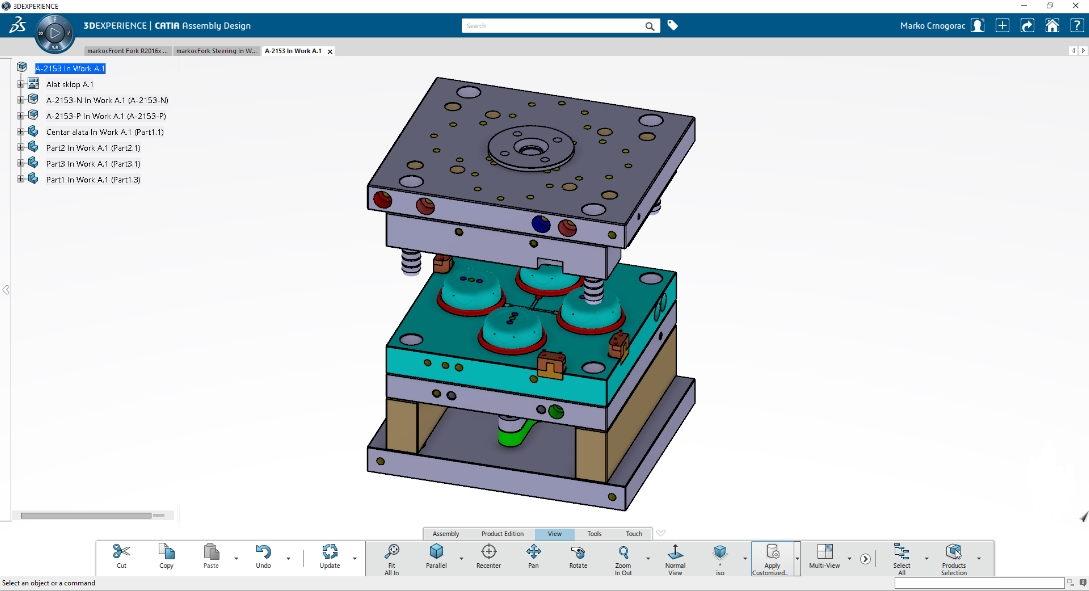Click the Normal View icon
This screenshot has width=1089, height=591.
tap(675, 552)
